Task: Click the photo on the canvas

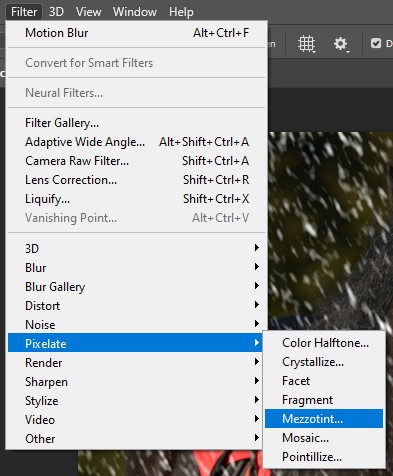Action: (x=330, y=230)
